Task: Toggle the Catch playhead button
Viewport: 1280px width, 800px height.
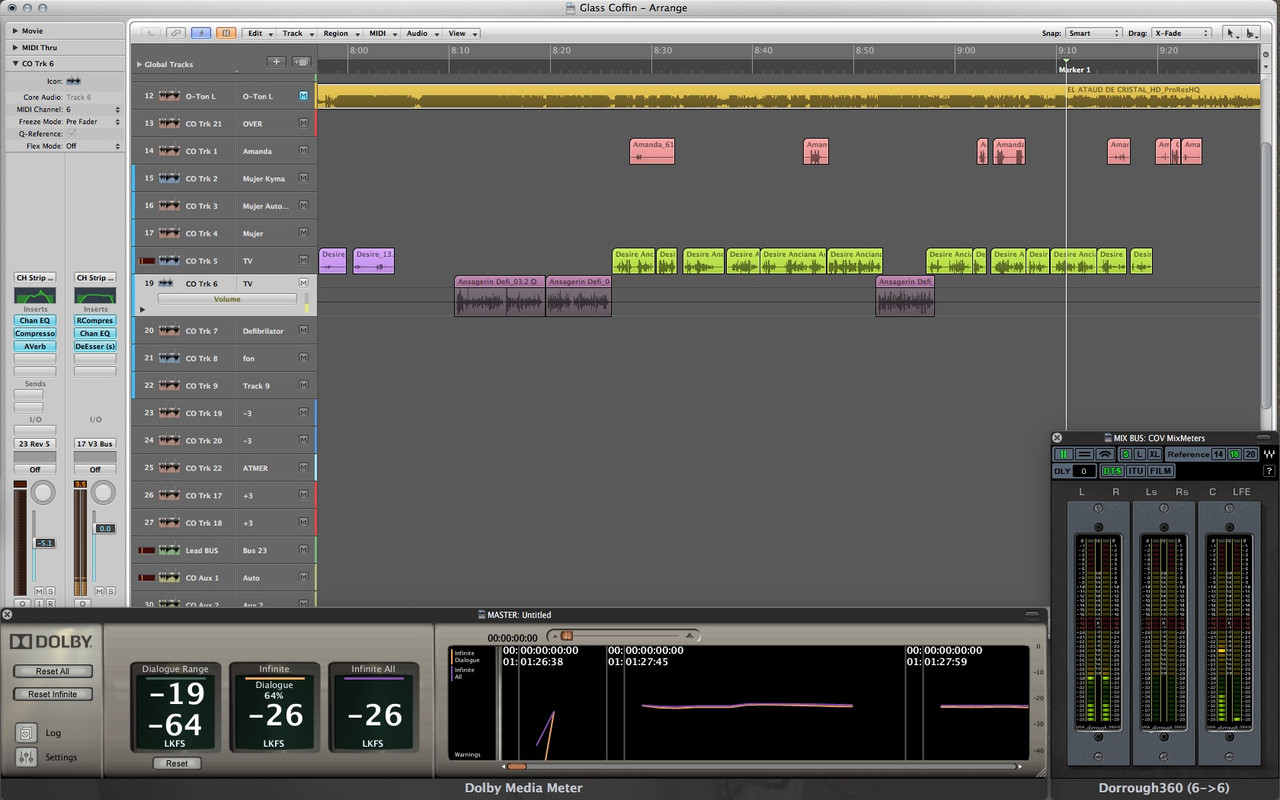Action: 202,33
